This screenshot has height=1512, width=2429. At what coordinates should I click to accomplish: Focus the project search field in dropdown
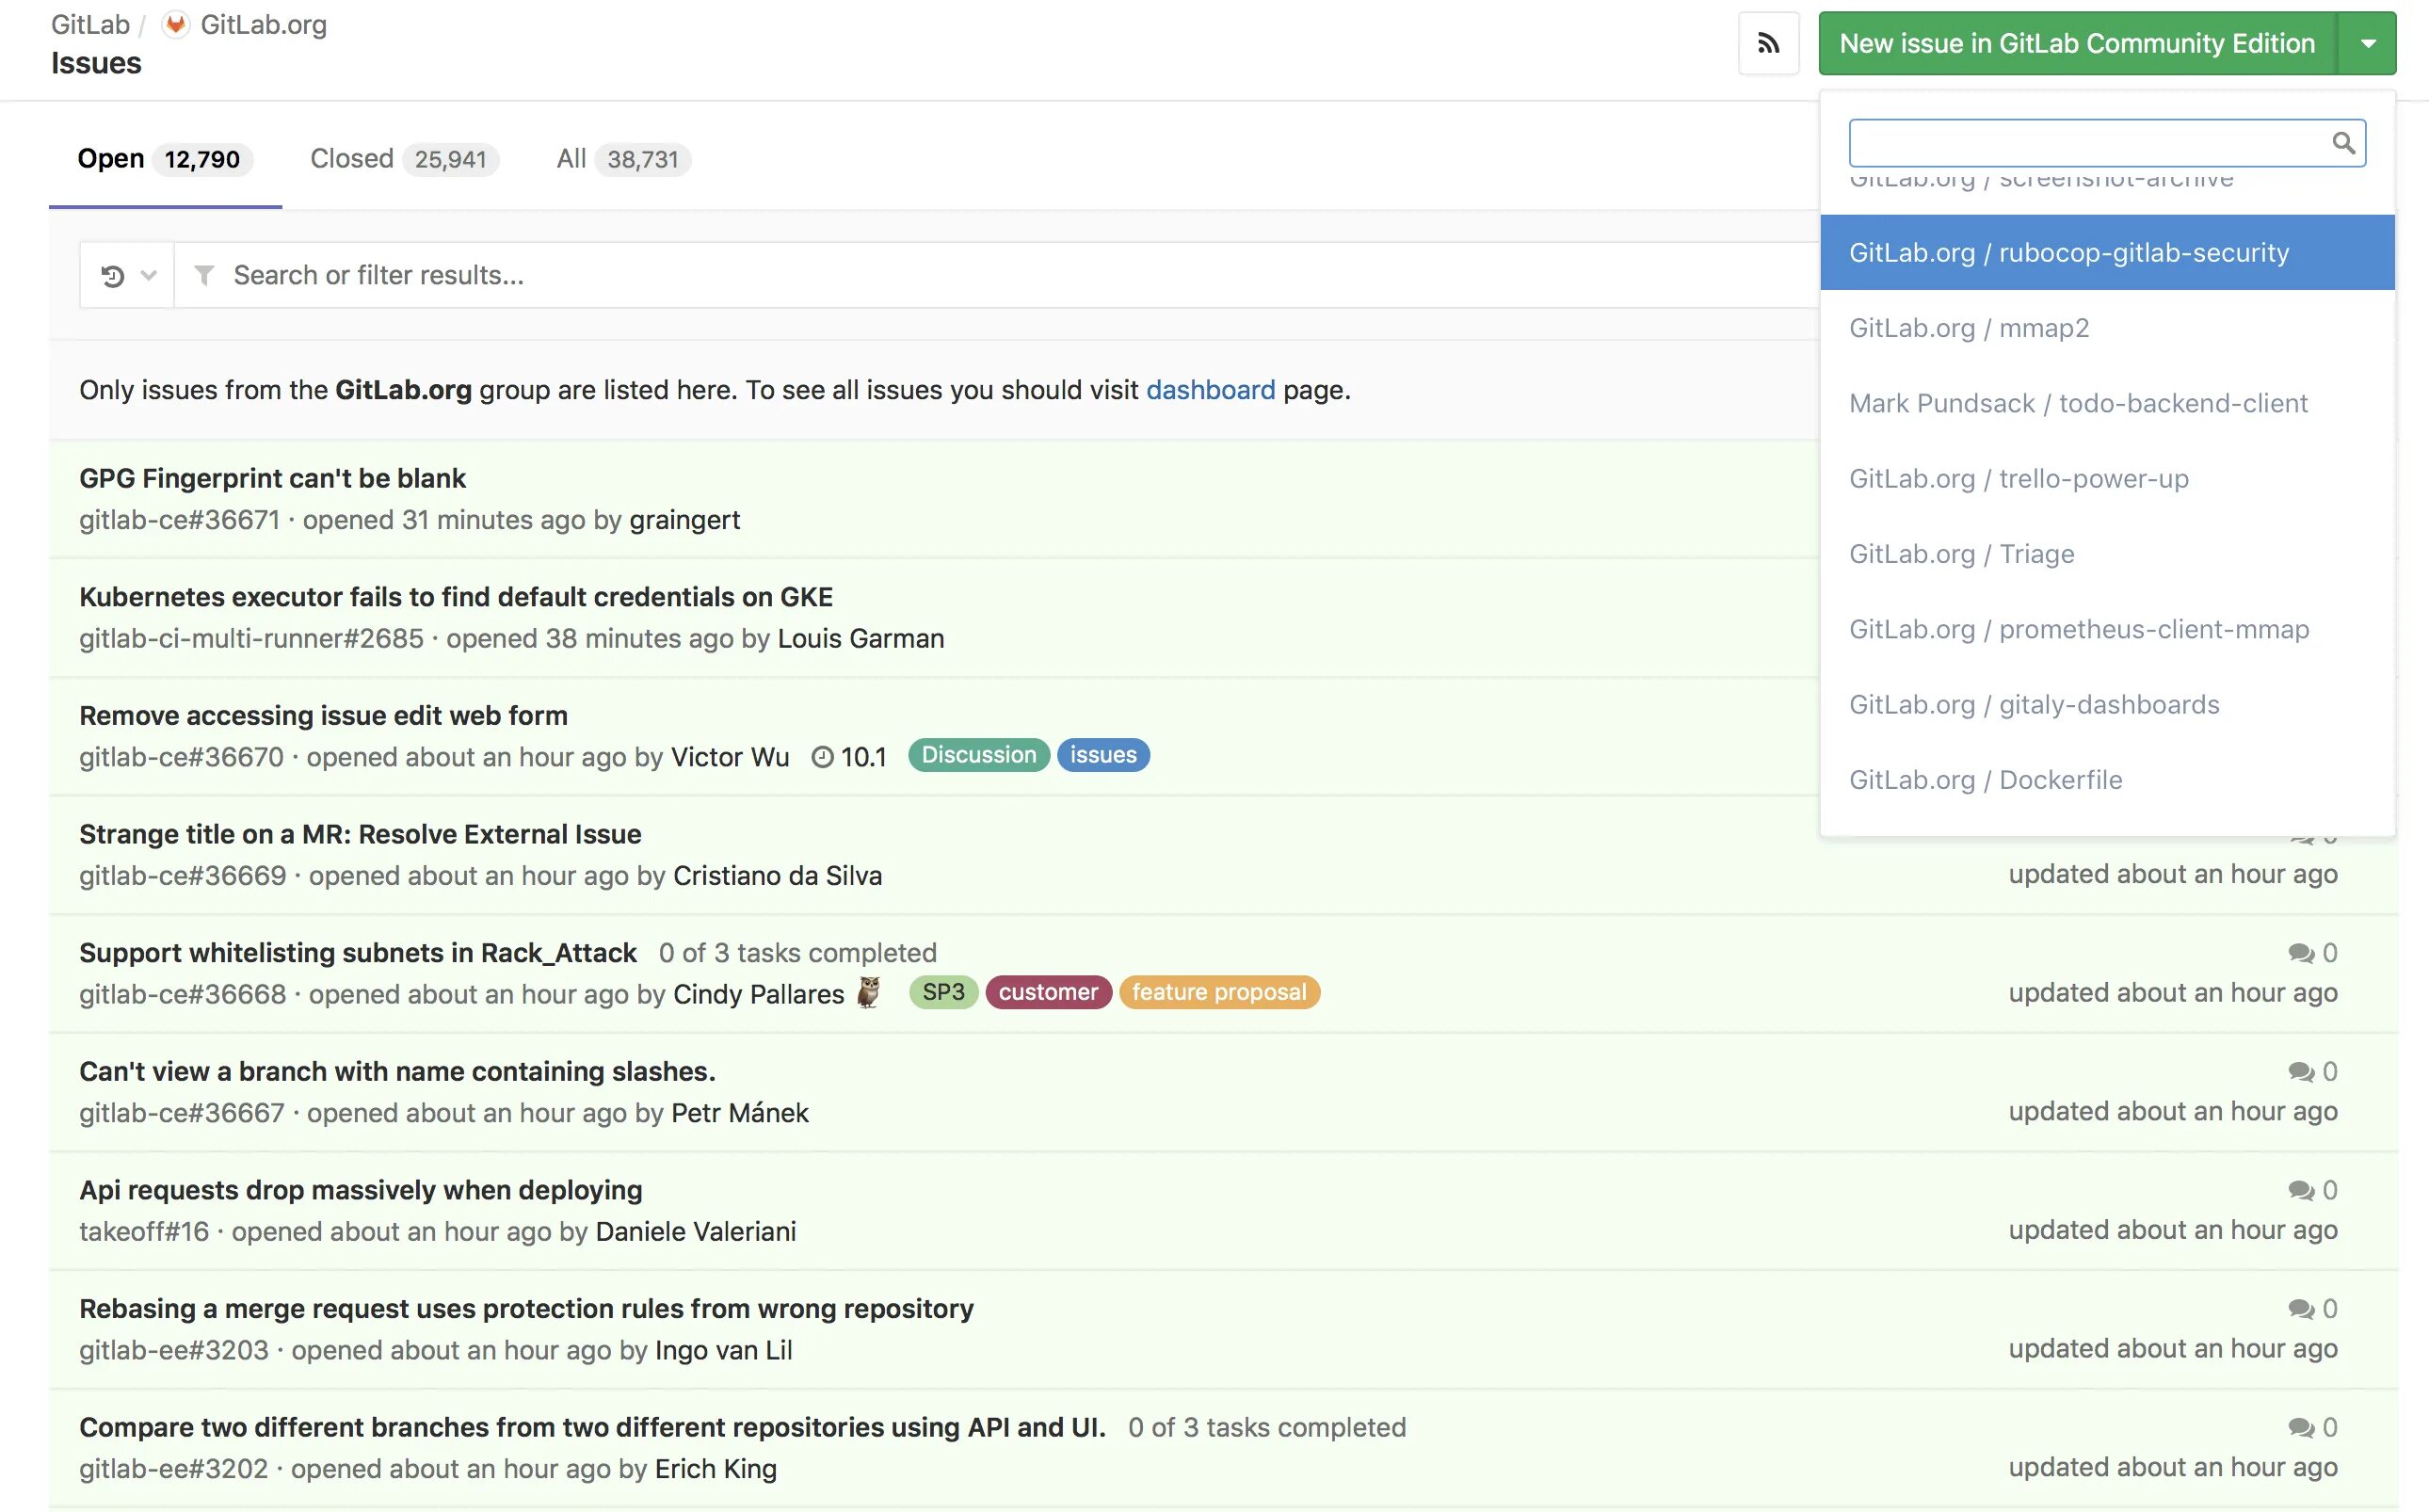click(2107, 143)
